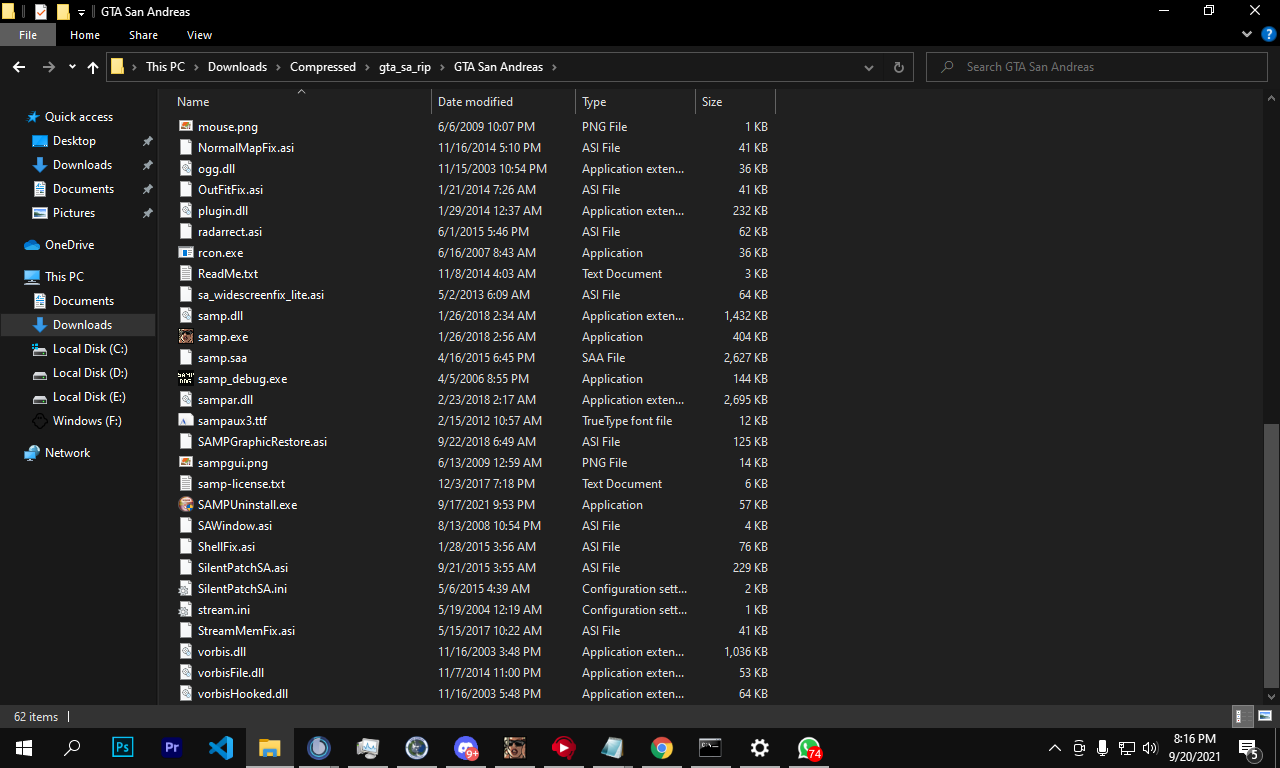Image resolution: width=1280 pixels, height=768 pixels.
Task: Select the stream.ini settings icon
Action: coord(186,610)
